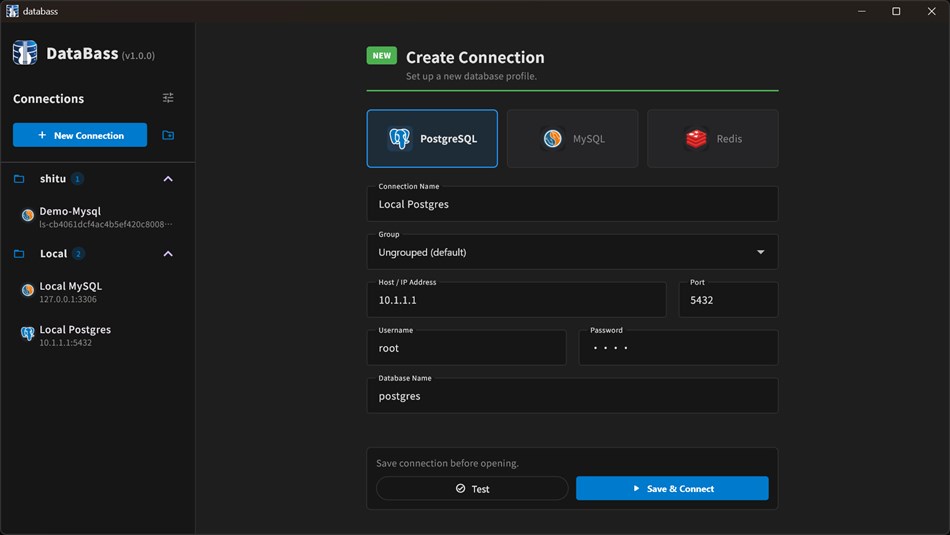Click the count badge next to Local

pos(78,254)
